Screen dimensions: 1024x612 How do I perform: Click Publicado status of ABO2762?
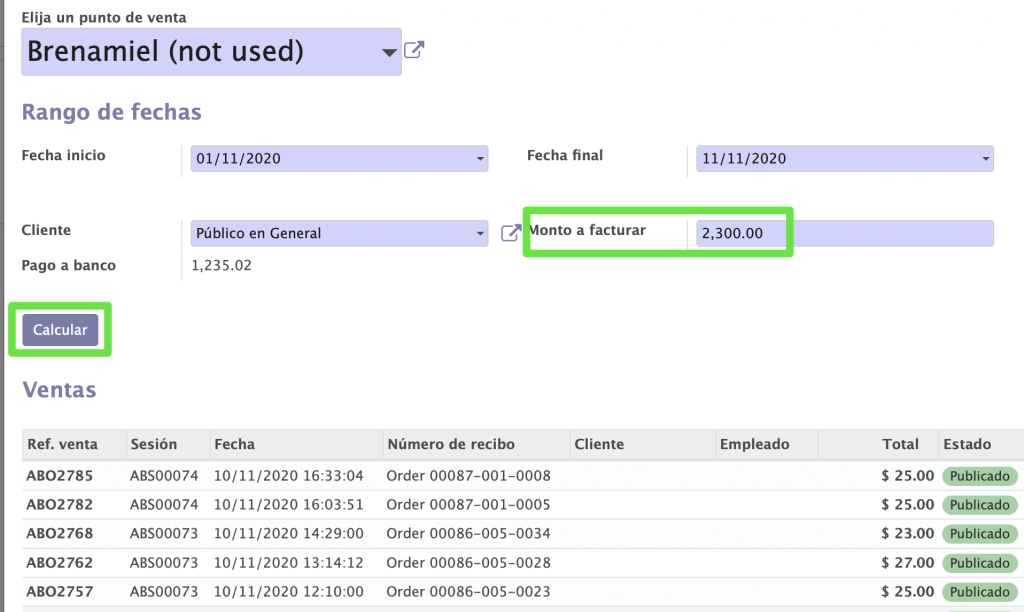(x=980, y=563)
